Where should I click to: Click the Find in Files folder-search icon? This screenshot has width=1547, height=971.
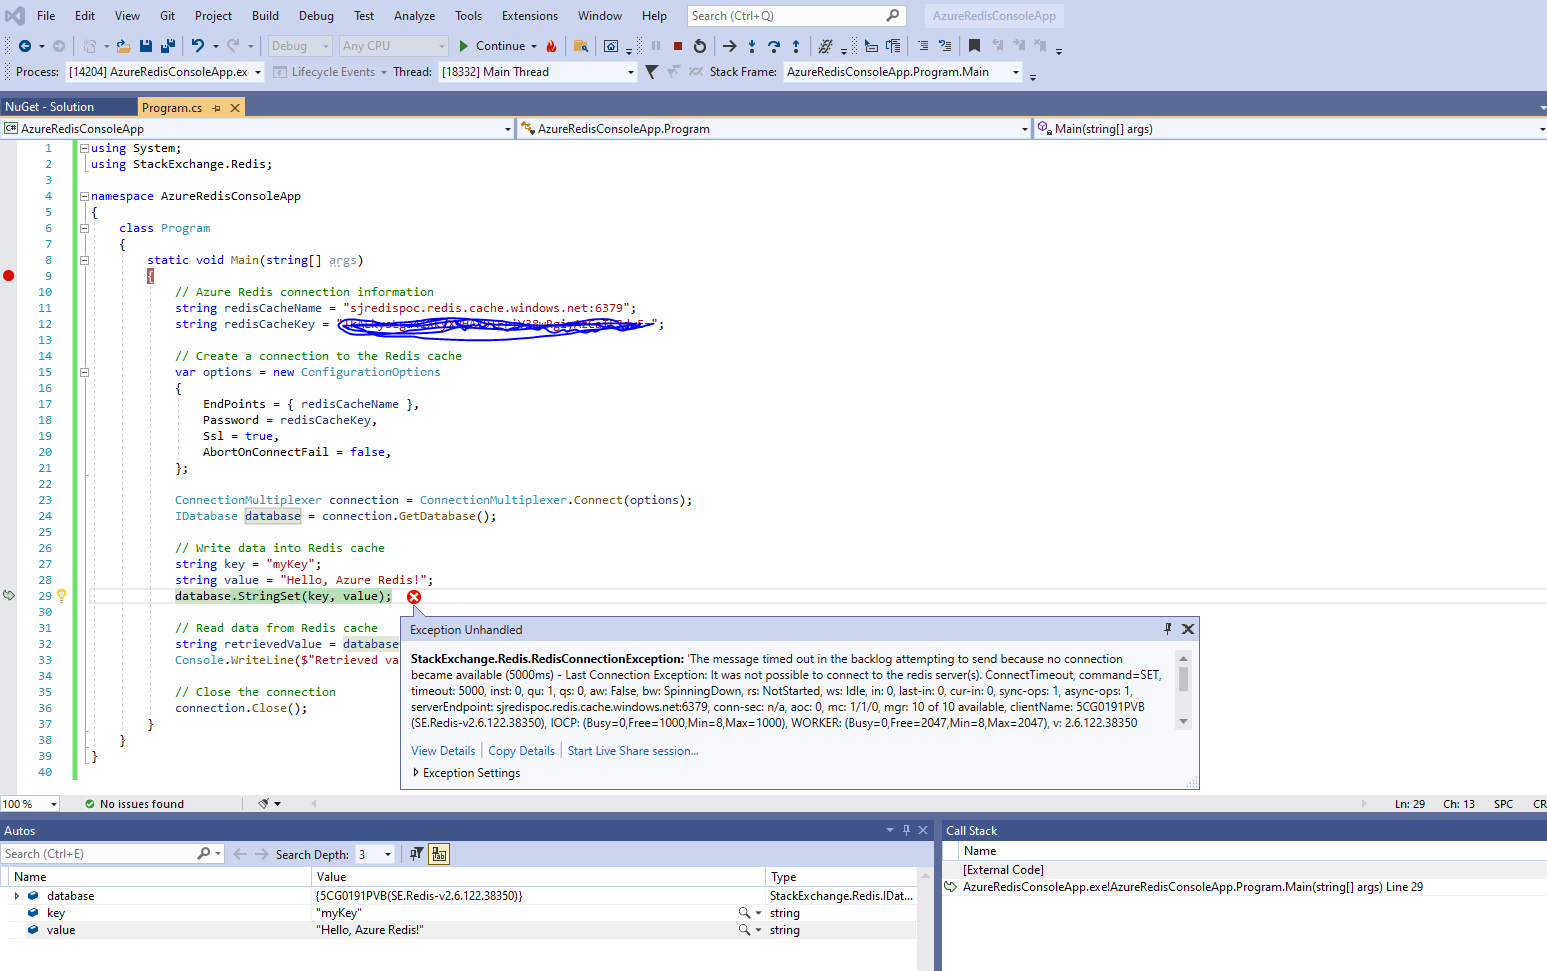pos(581,46)
